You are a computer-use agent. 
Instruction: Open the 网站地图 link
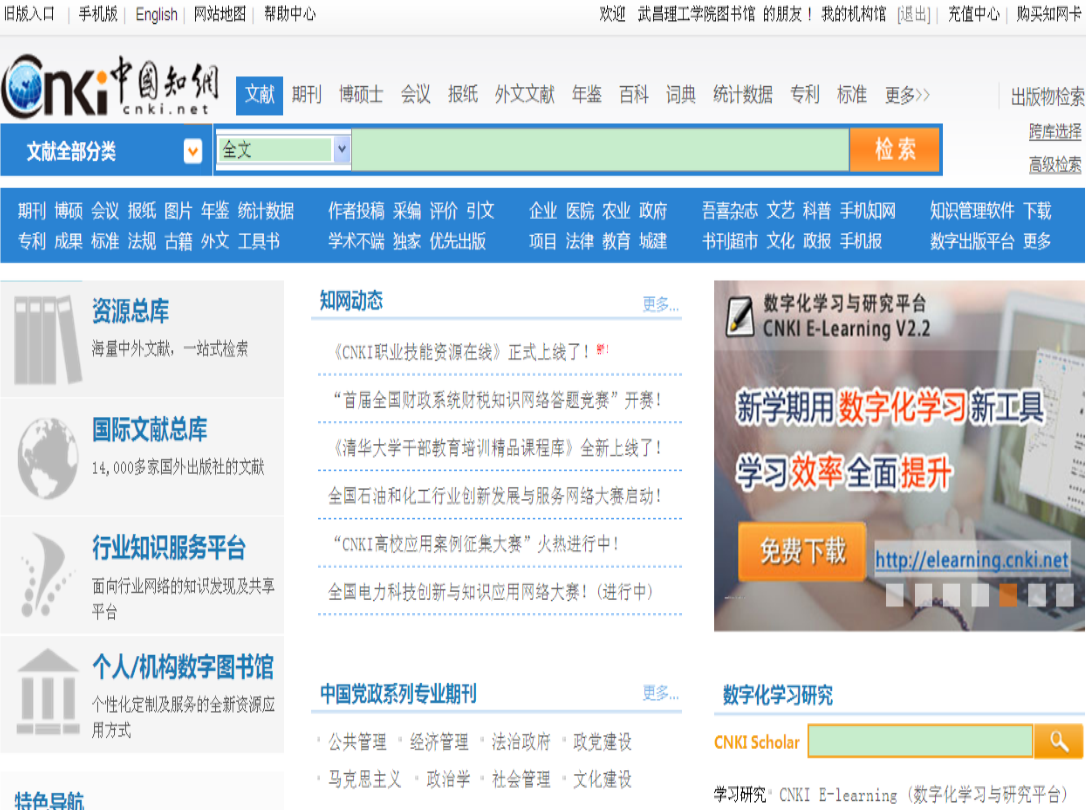pyautogui.click(x=220, y=14)
